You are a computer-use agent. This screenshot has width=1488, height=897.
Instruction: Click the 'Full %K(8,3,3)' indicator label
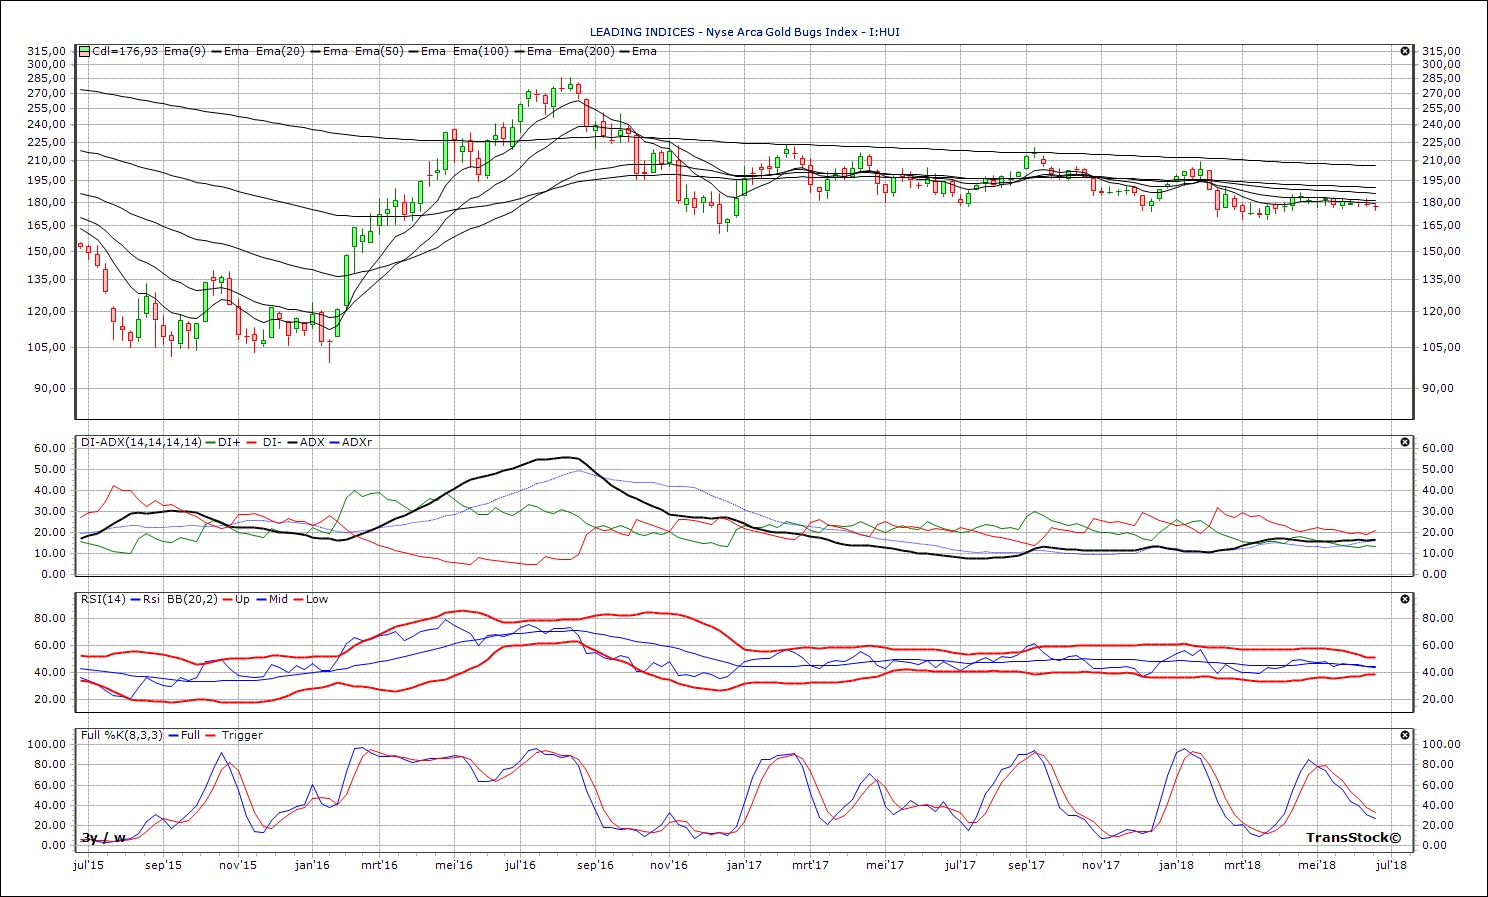coord(124,735)
